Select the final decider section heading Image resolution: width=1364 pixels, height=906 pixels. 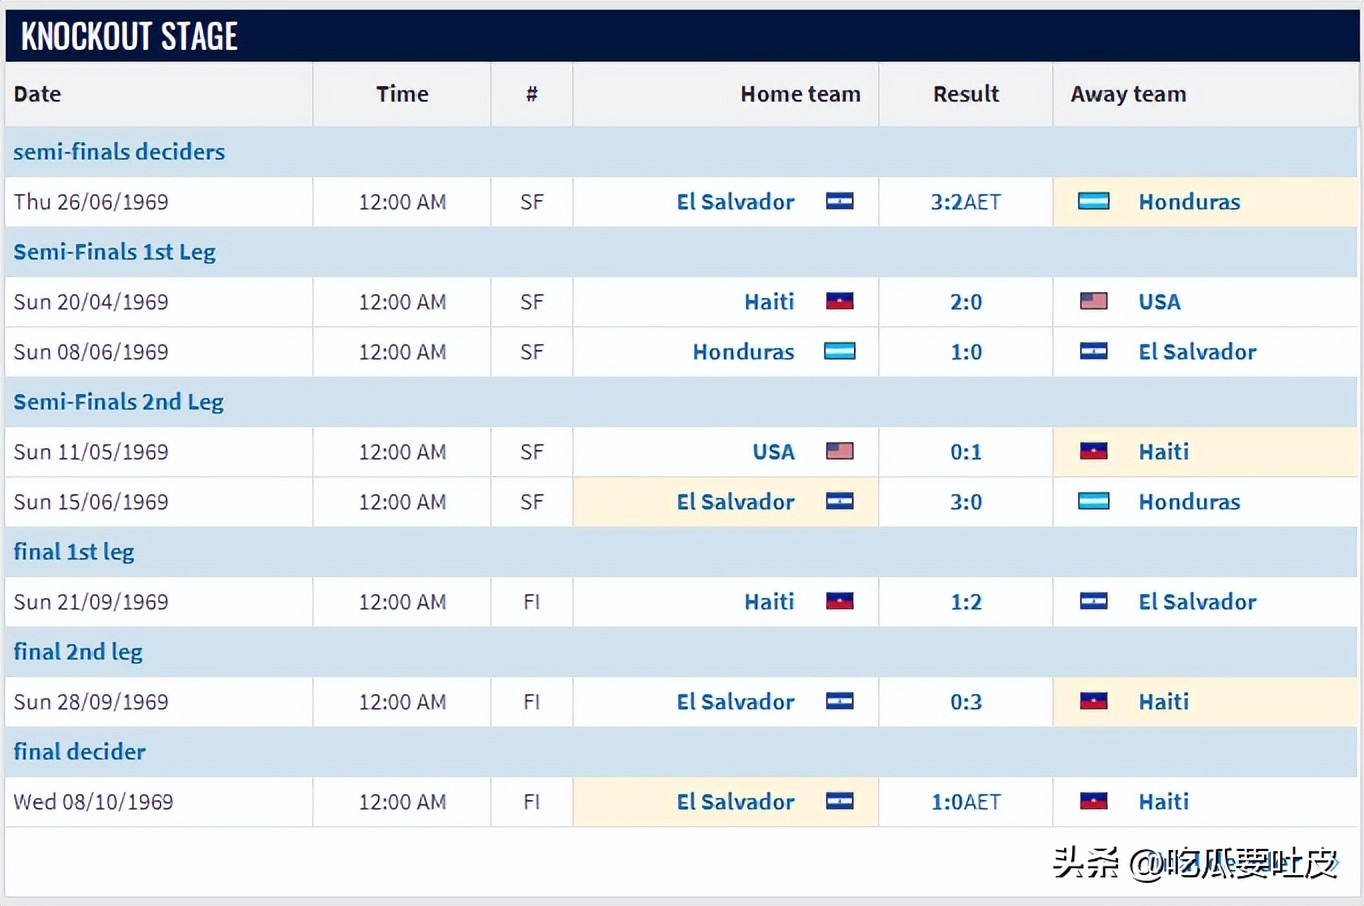[x=79, y=752]
